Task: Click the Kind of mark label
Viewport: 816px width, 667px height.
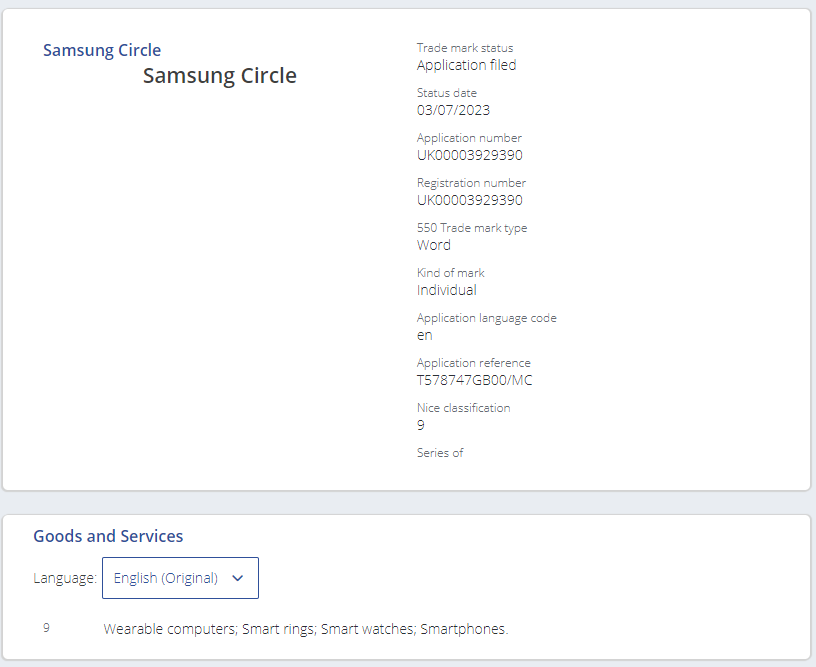Action: point(451,273)
